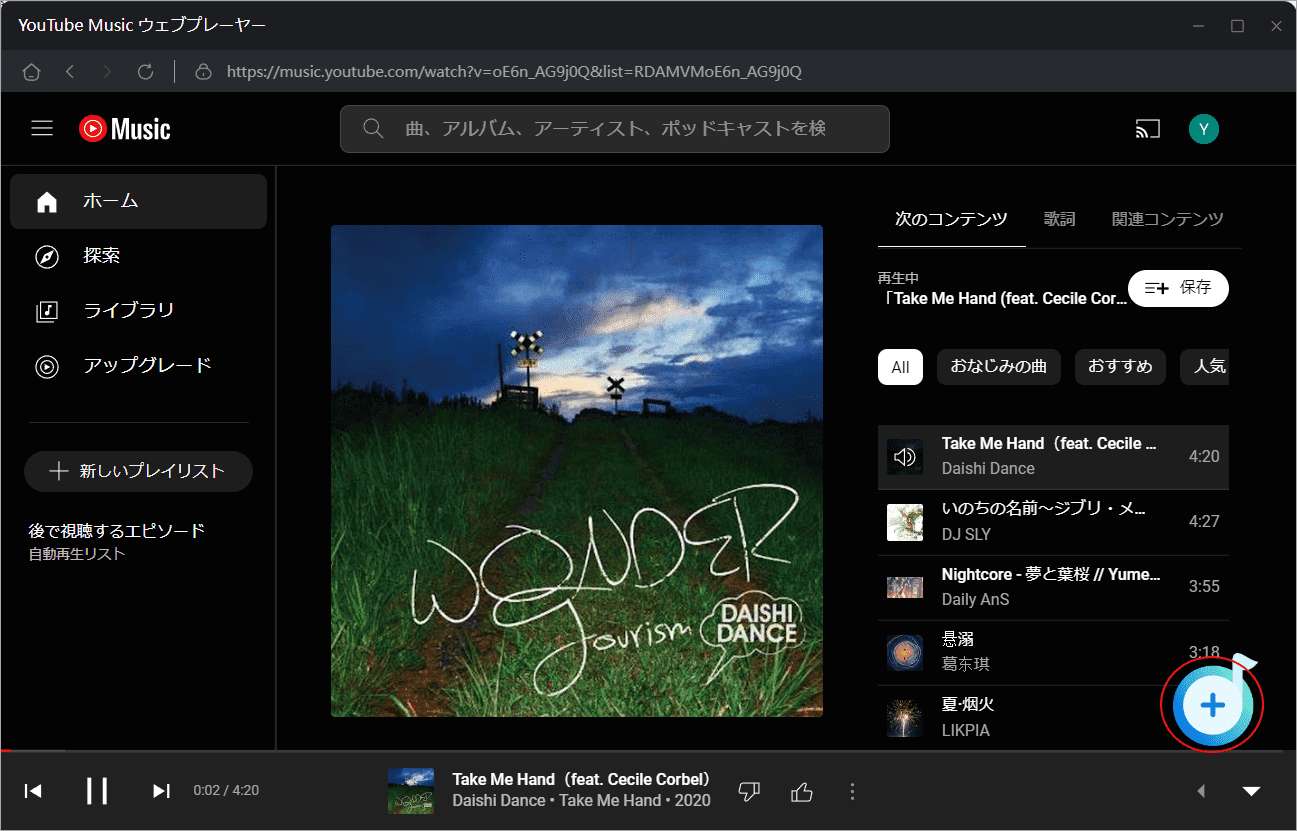Click the now playing speaker thumbnail in queue
This screenshot has width=1297, height=831.
905,457
